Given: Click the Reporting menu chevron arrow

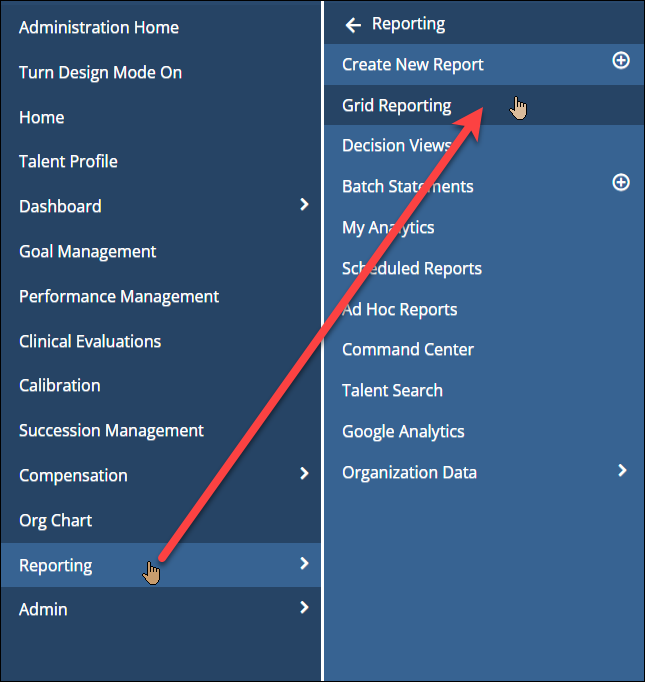Looking at the screenshot, I should 304,563.
